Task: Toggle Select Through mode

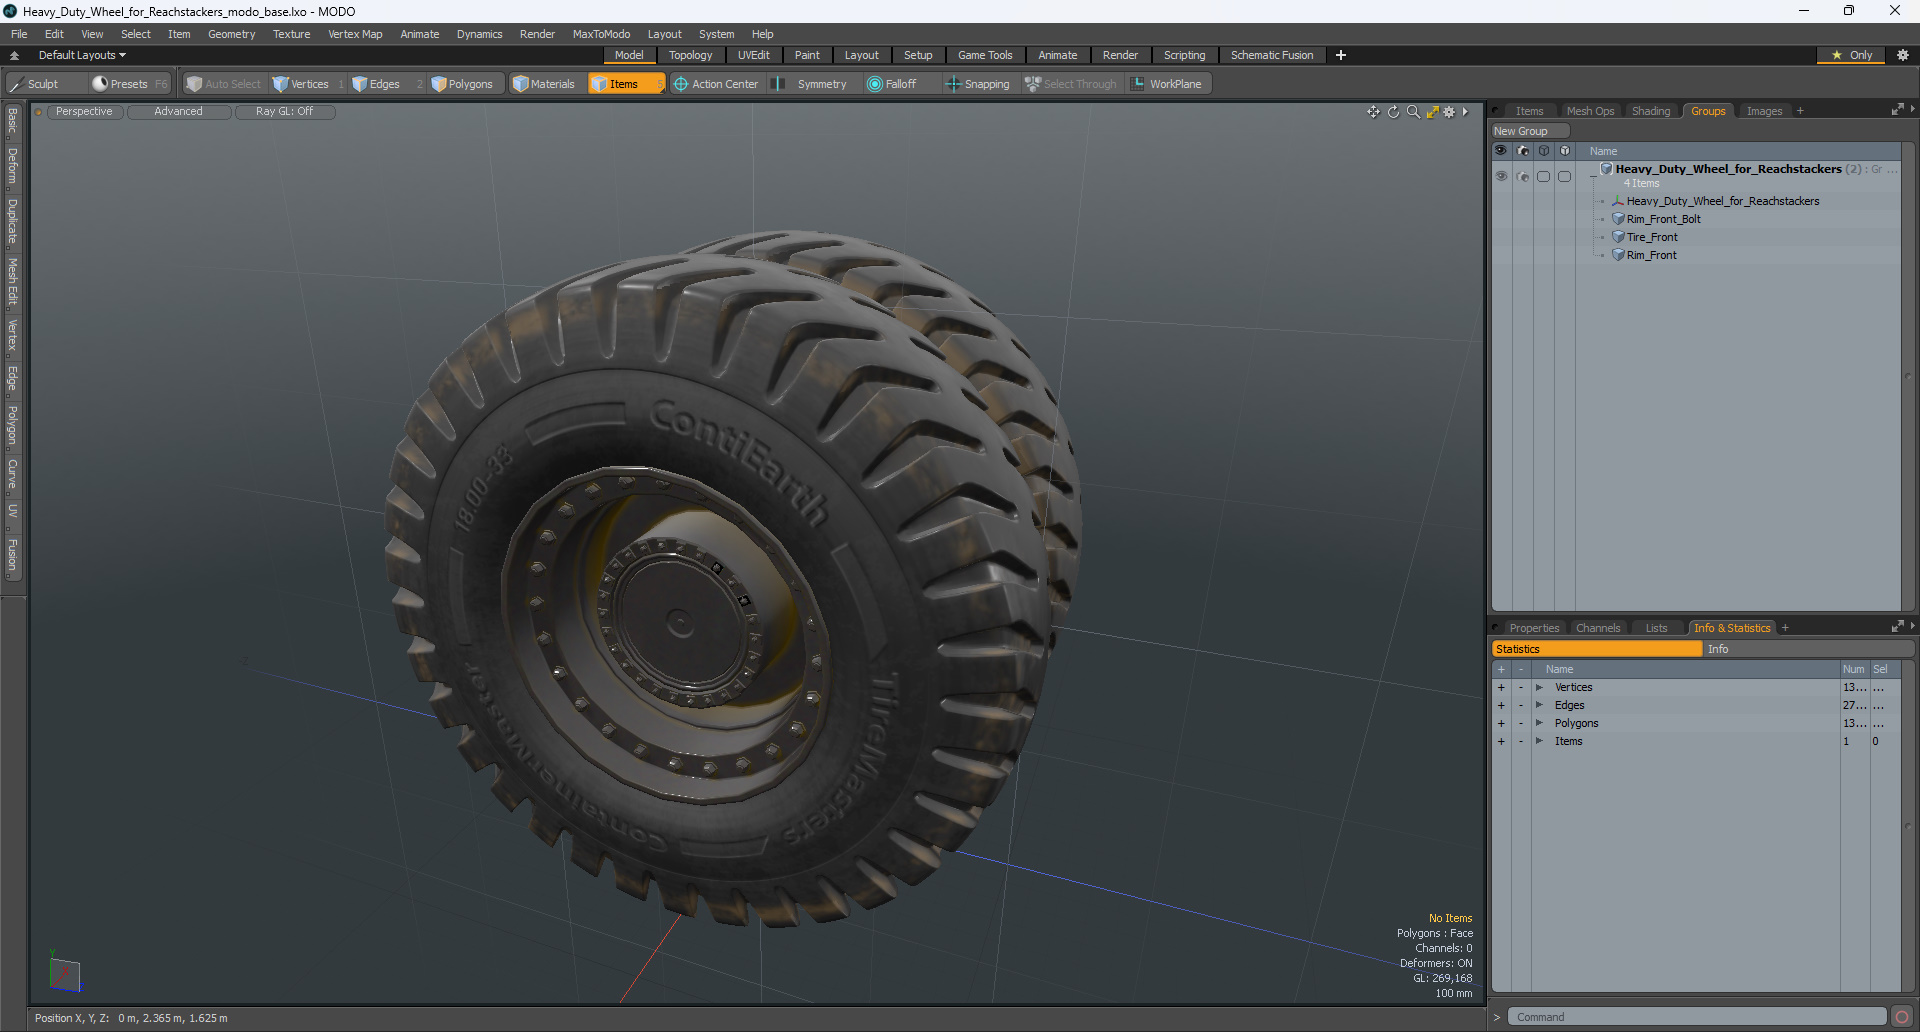Action: coord(1071,84)
